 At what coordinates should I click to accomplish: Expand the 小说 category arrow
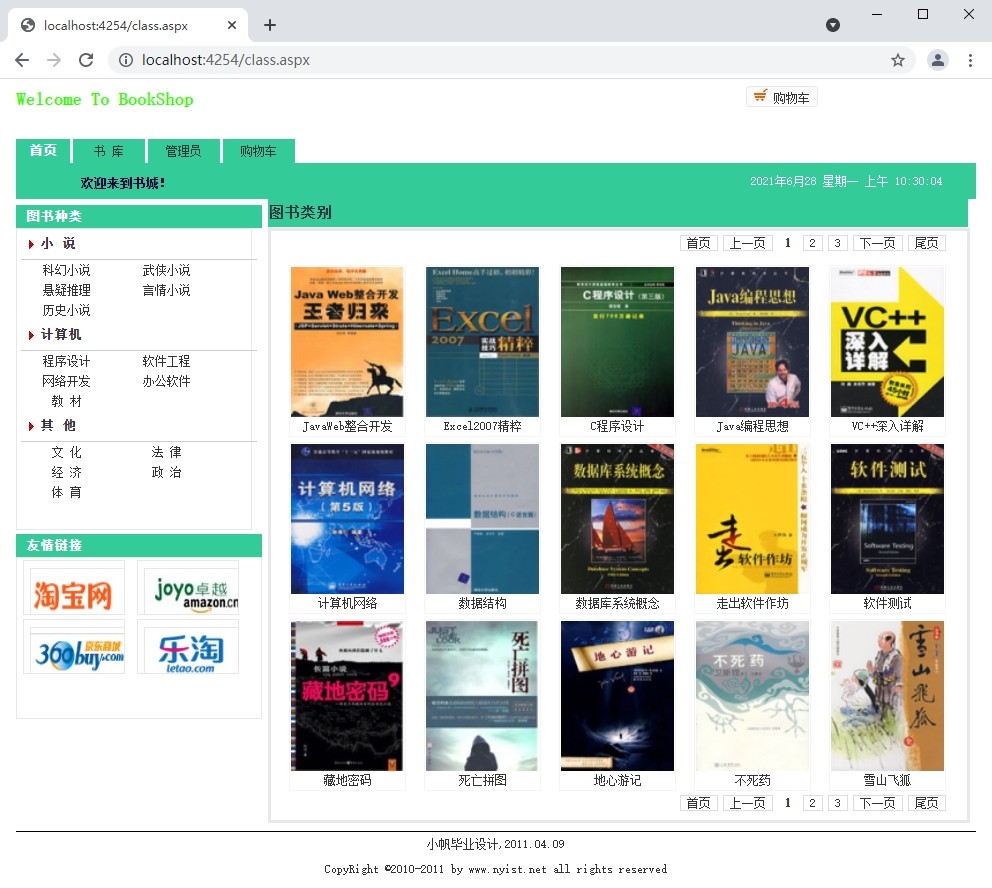30,244
